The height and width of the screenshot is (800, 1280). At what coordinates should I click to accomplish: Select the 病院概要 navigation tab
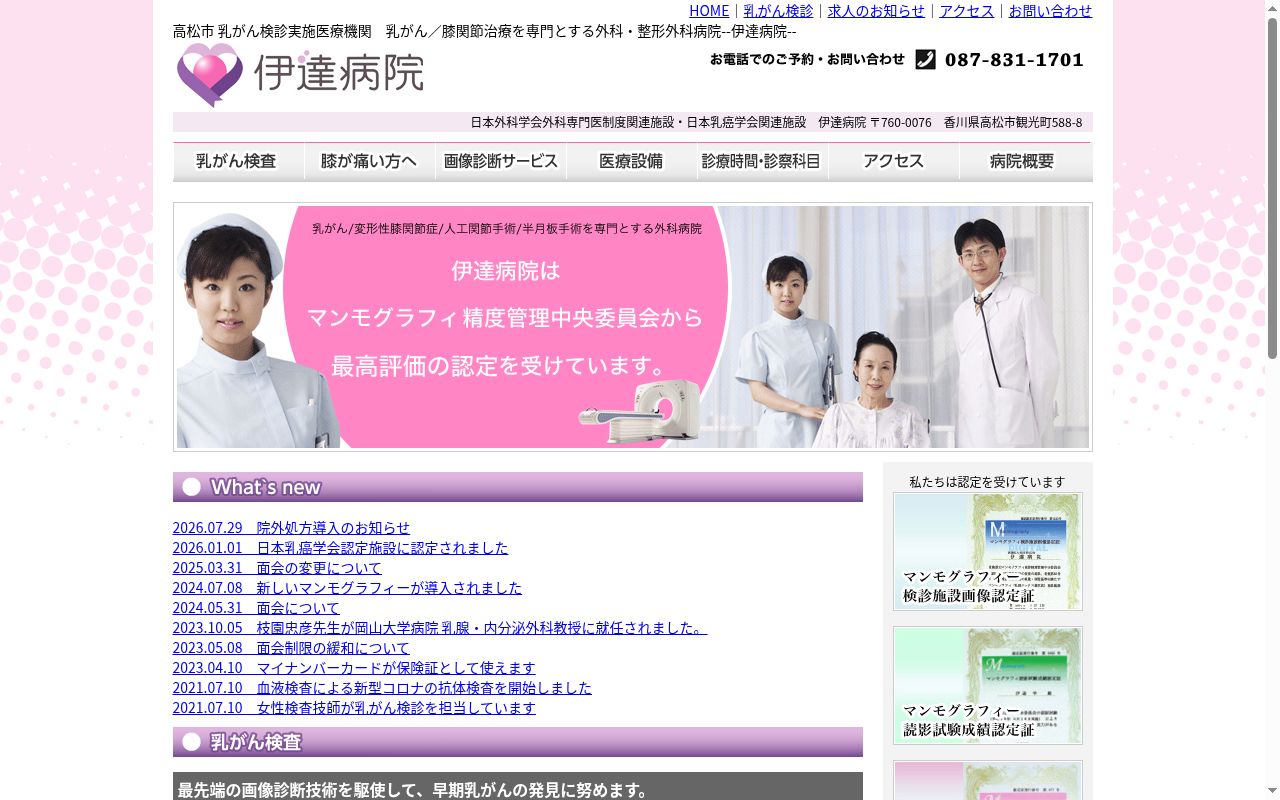coord(1025,162)
